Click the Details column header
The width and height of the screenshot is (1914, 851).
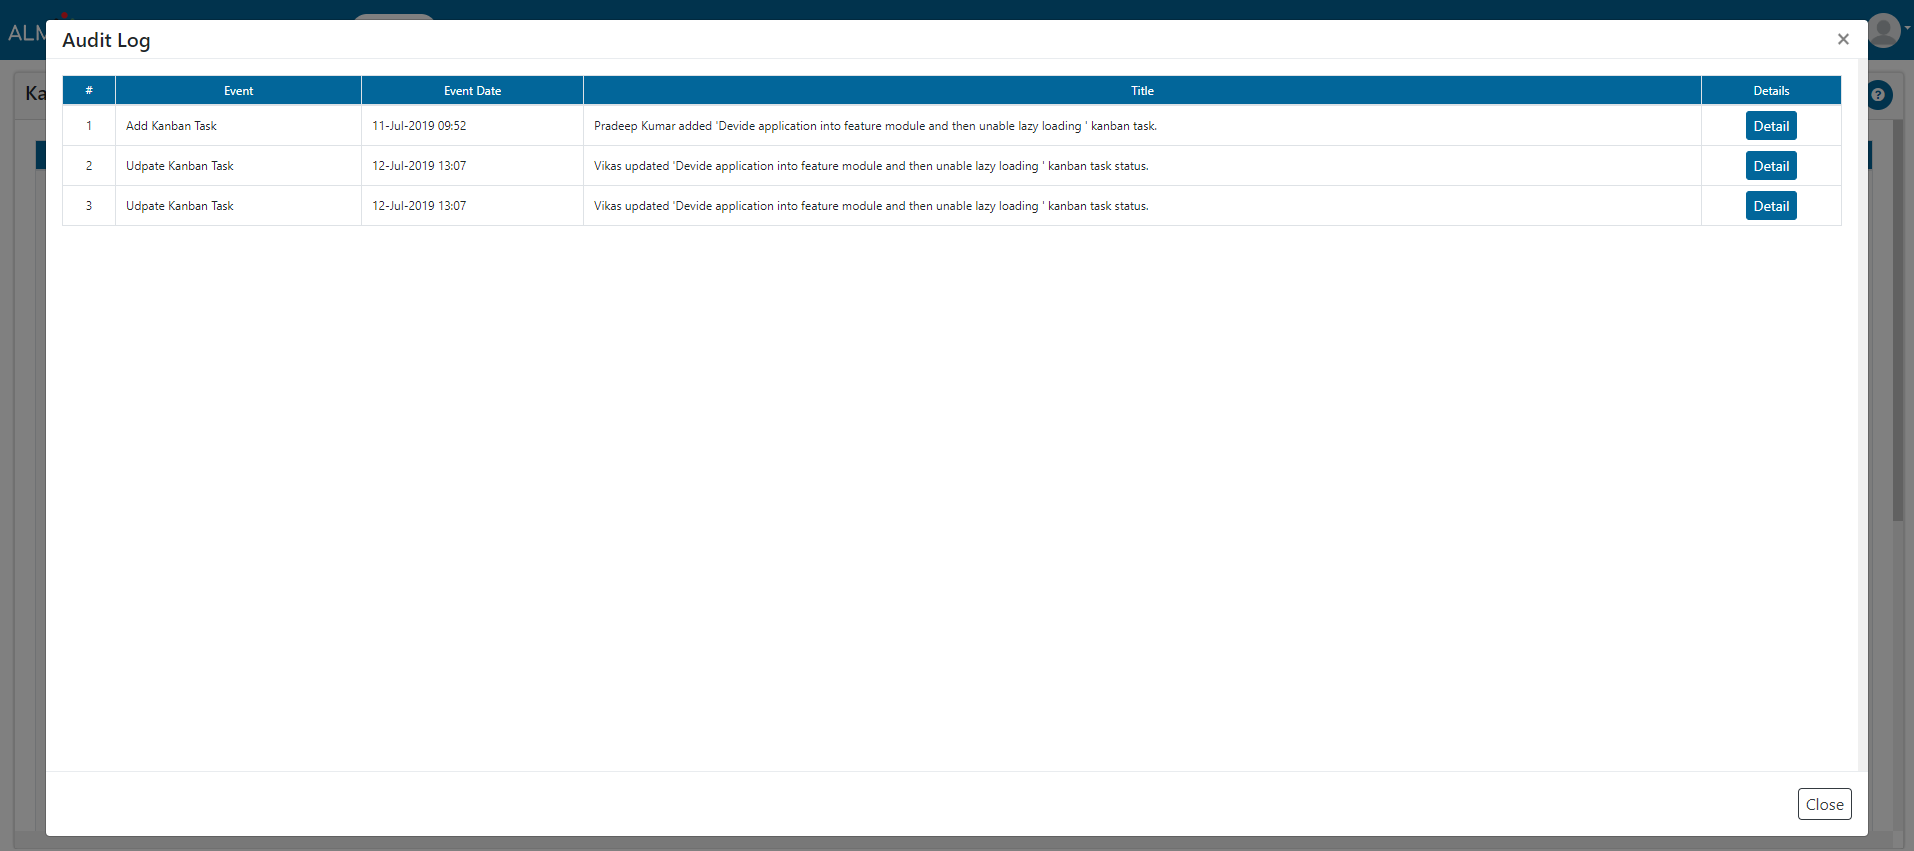pyautogui.click(x=1771, y=91)
